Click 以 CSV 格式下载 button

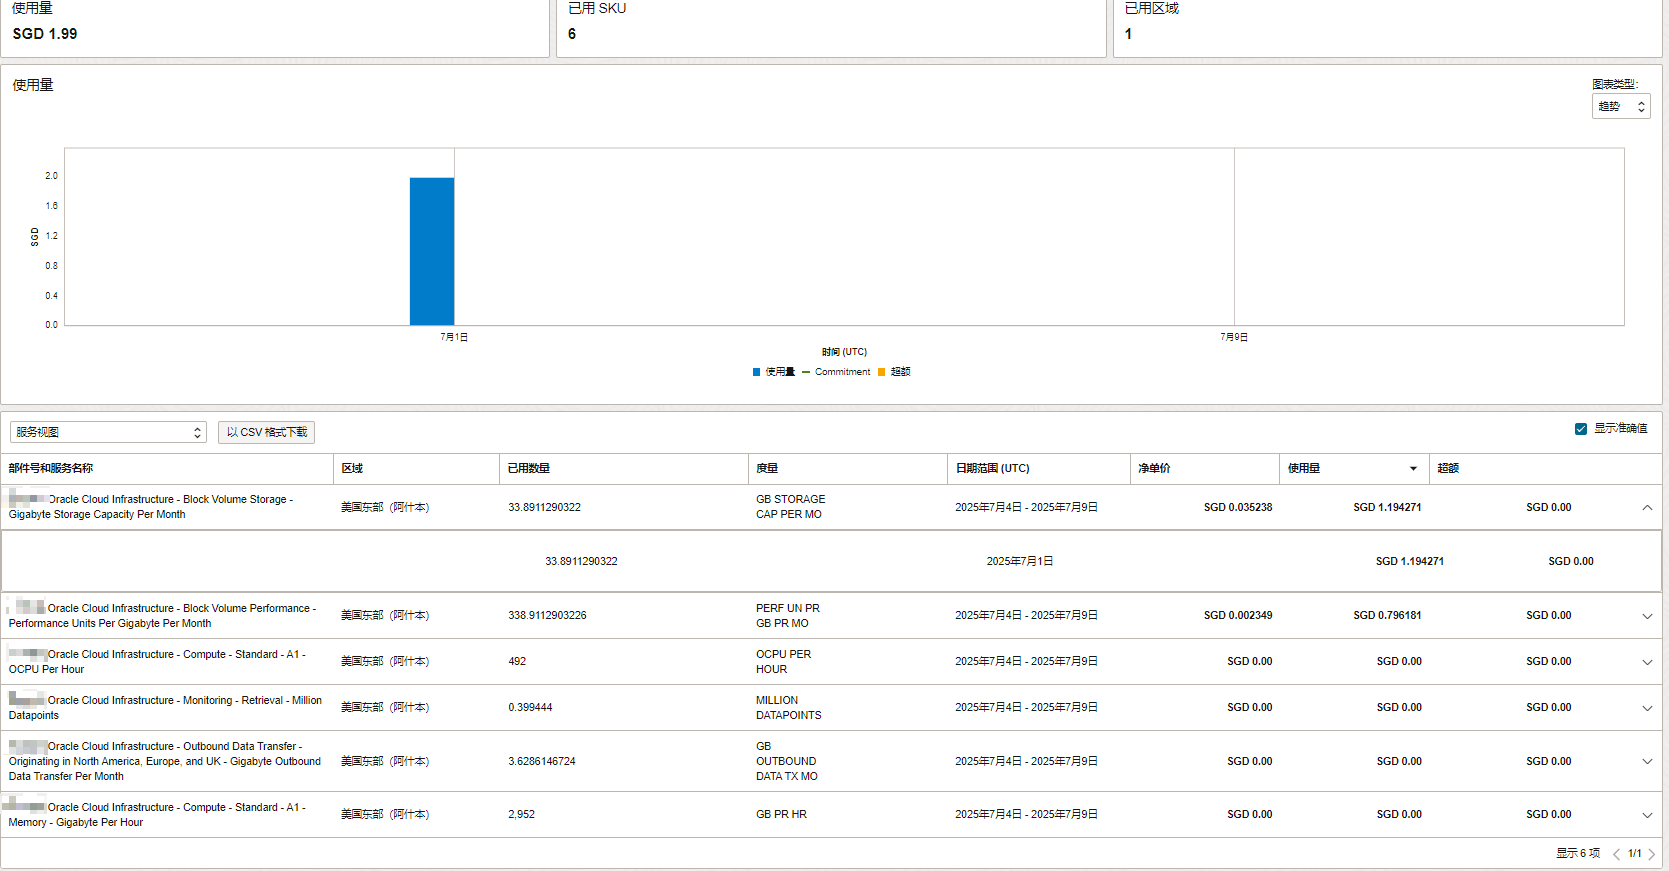tap(266, 432)
